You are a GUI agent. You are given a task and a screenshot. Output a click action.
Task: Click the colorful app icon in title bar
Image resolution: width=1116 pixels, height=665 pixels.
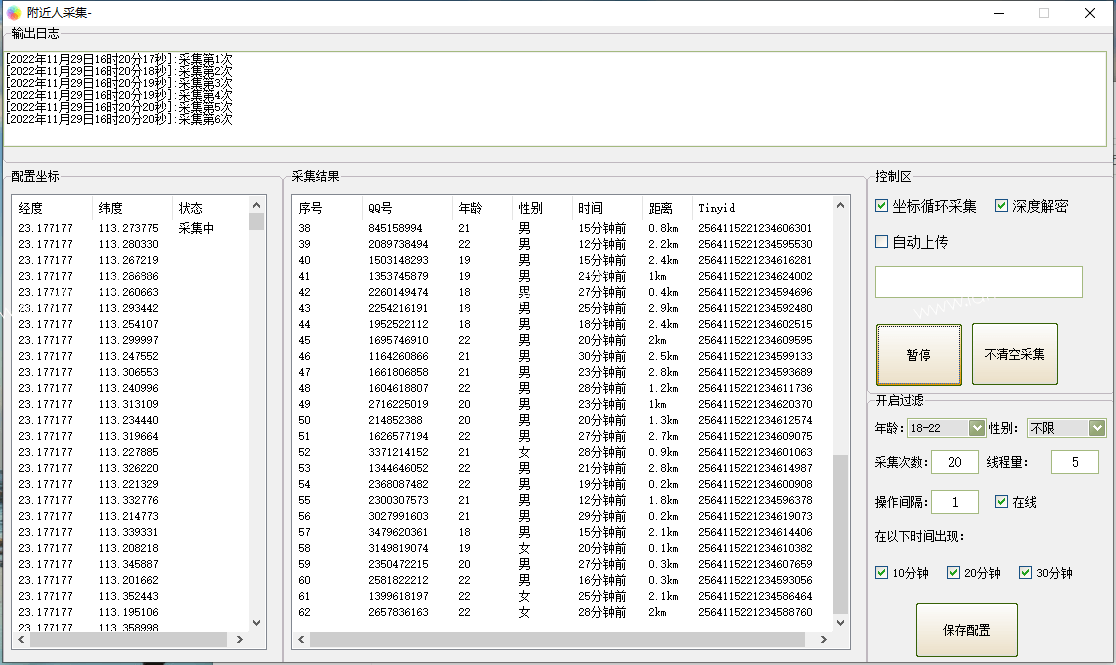(14, 13)
